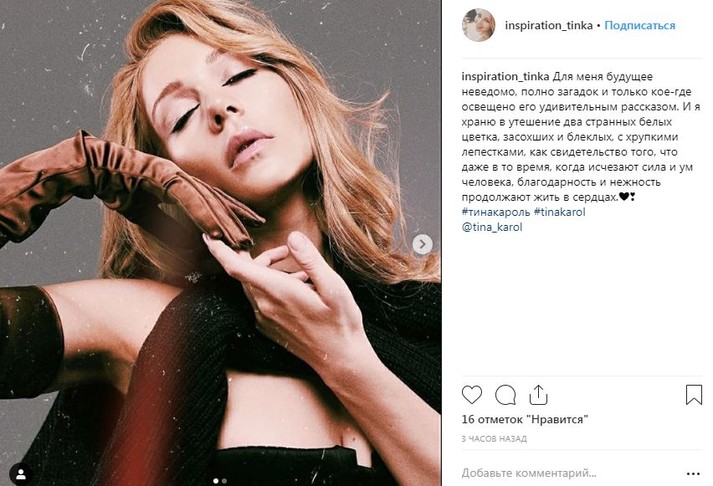Go to next photo with carousel arrow

point(423,243)
